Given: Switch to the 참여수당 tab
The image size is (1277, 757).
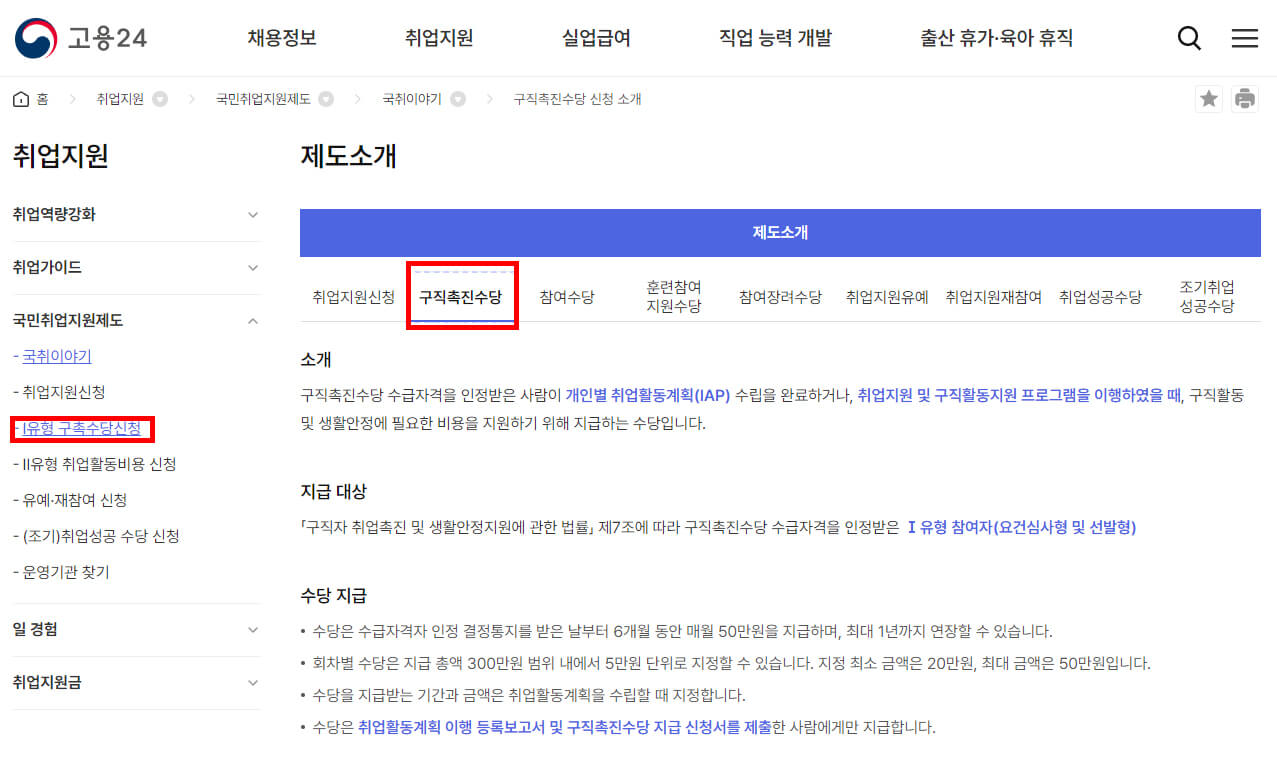Looking at the screenshot, I should pyautogui.click(x=565, y=295).
